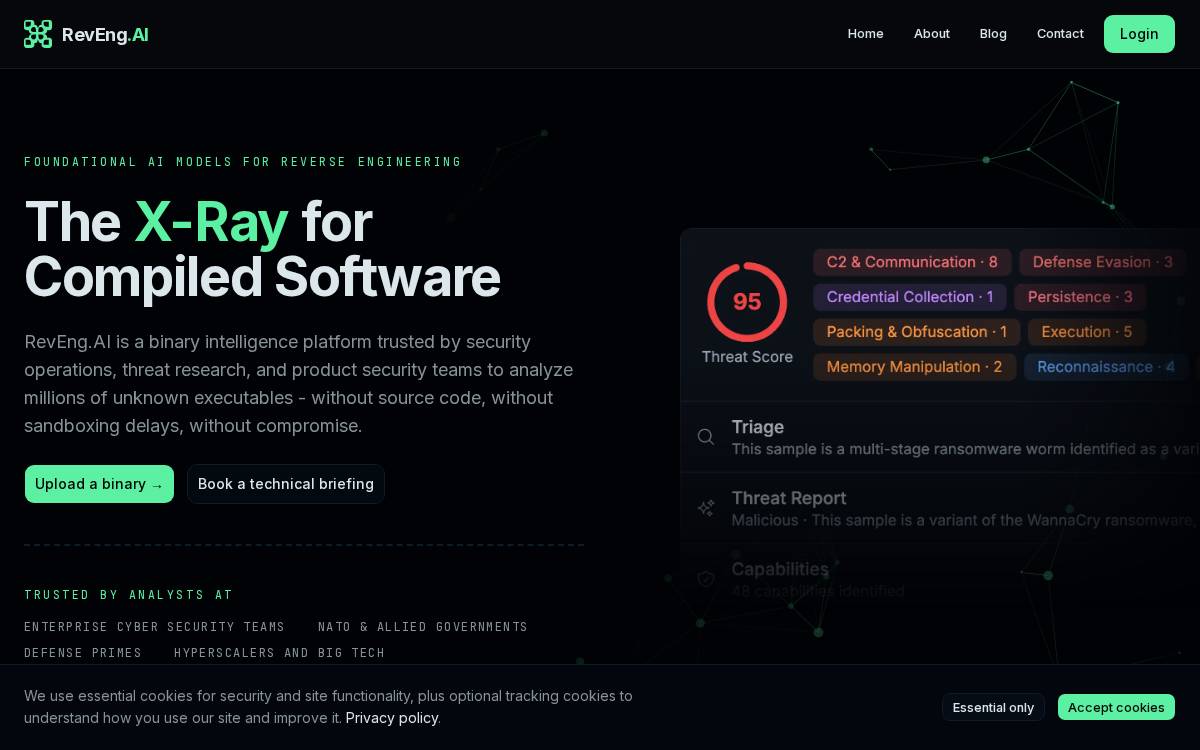
Task: Choose Essential only cookies
Action: [993, 707]
